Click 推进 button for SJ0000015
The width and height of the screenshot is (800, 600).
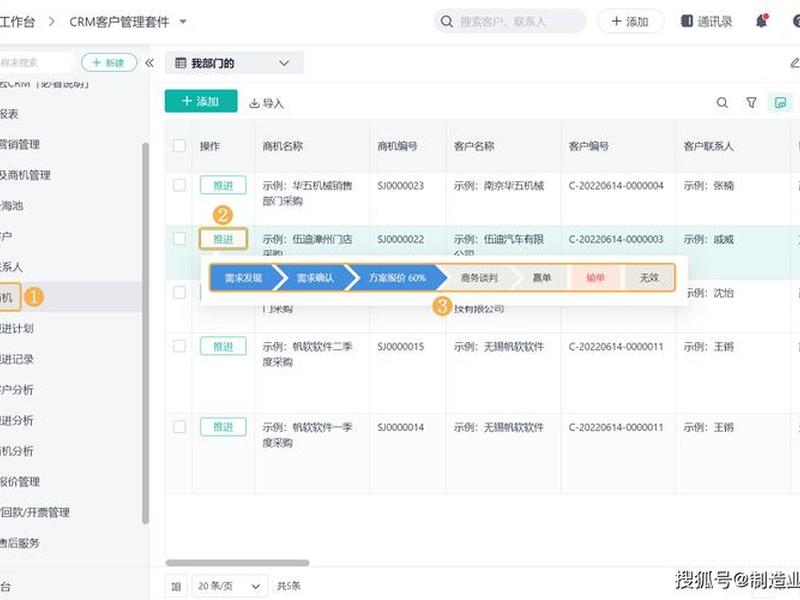tap(223, 346)
